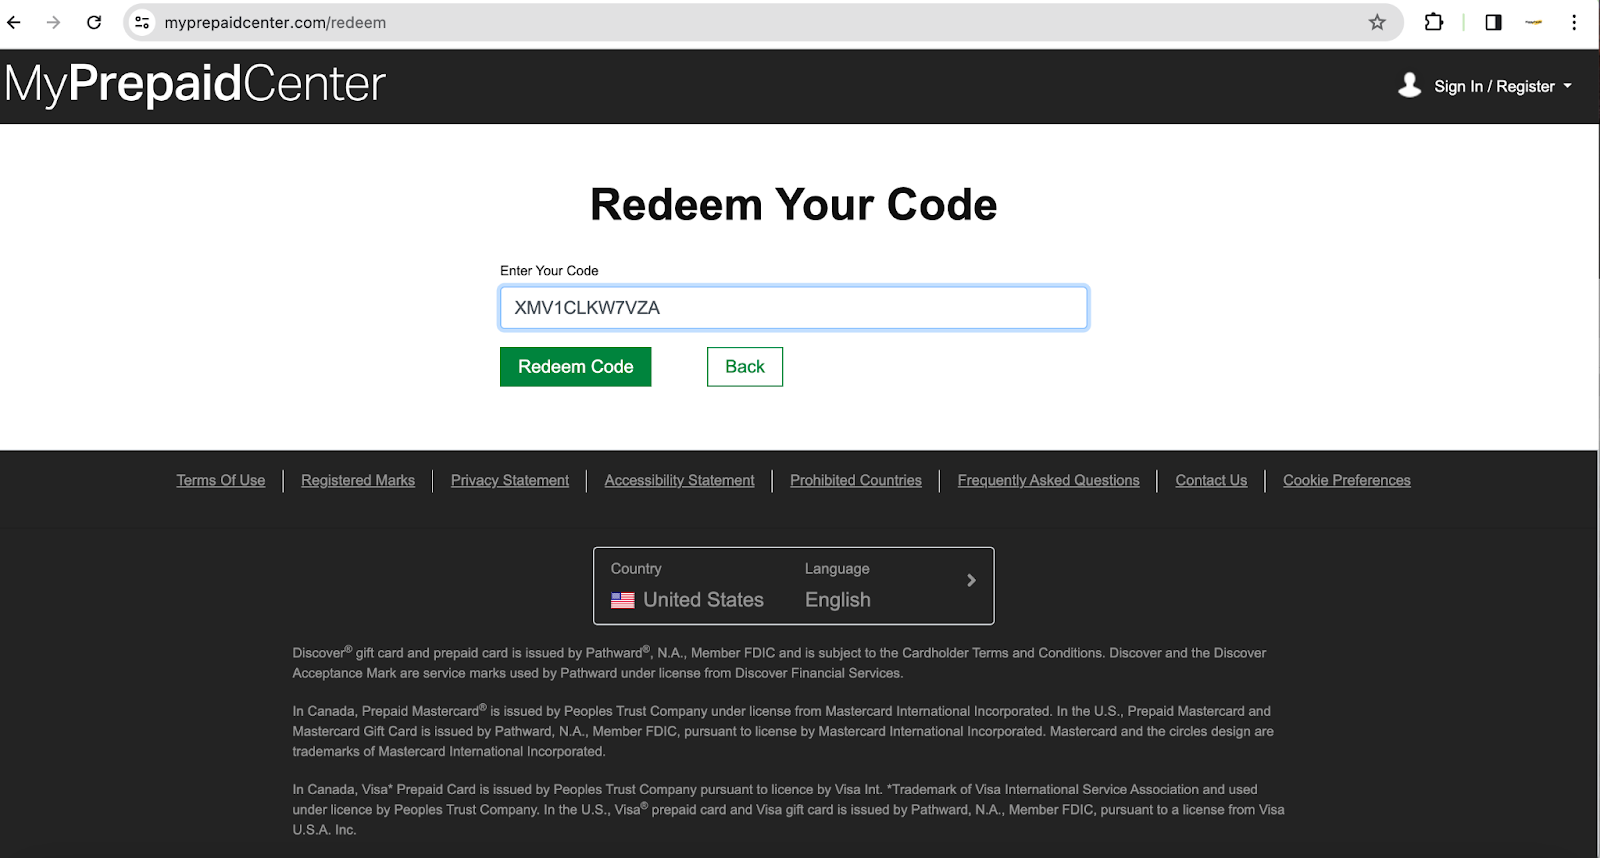The image size is (1600, 858).
Task: Click the address bar URL
Action: [275, 22]
